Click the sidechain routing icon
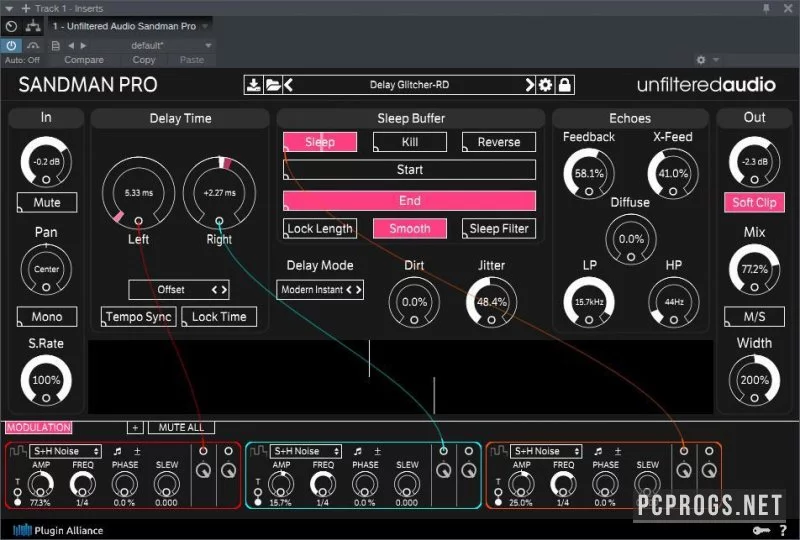Image resolution: width=800 pixels, height=540 pixels. [x=33, y=26]
